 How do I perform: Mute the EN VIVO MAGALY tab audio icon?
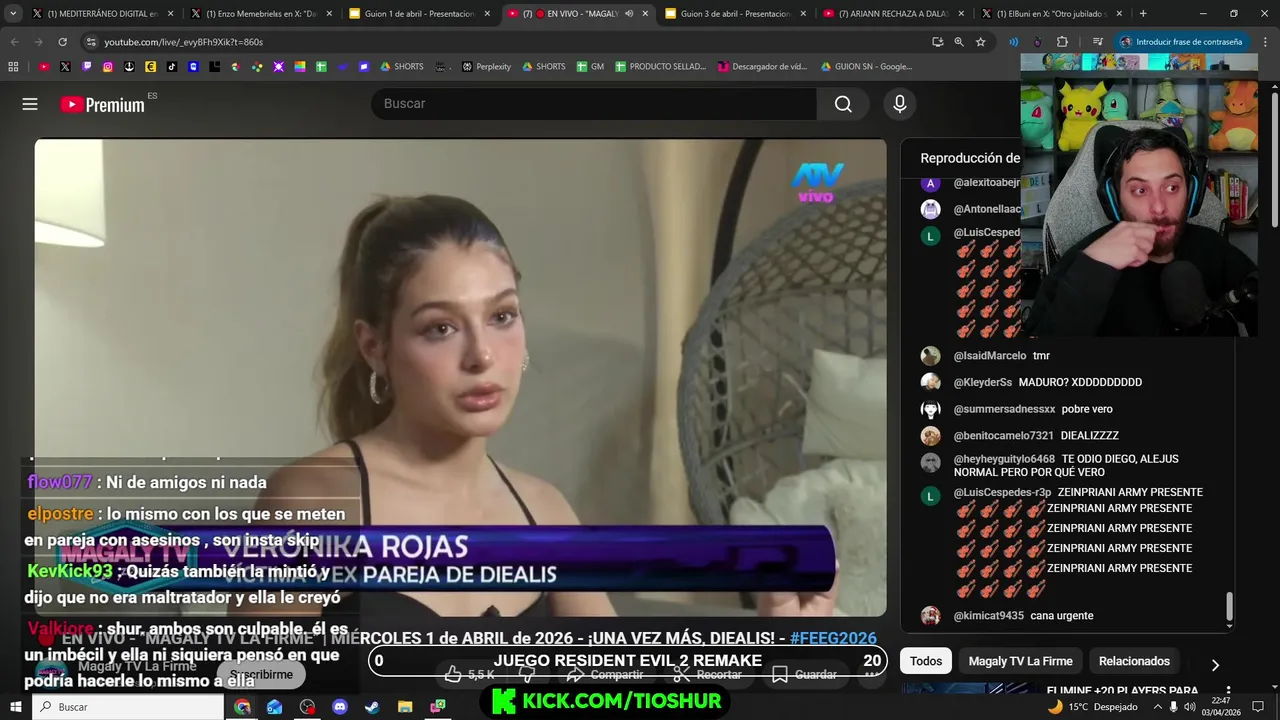[x=629, y=14]
